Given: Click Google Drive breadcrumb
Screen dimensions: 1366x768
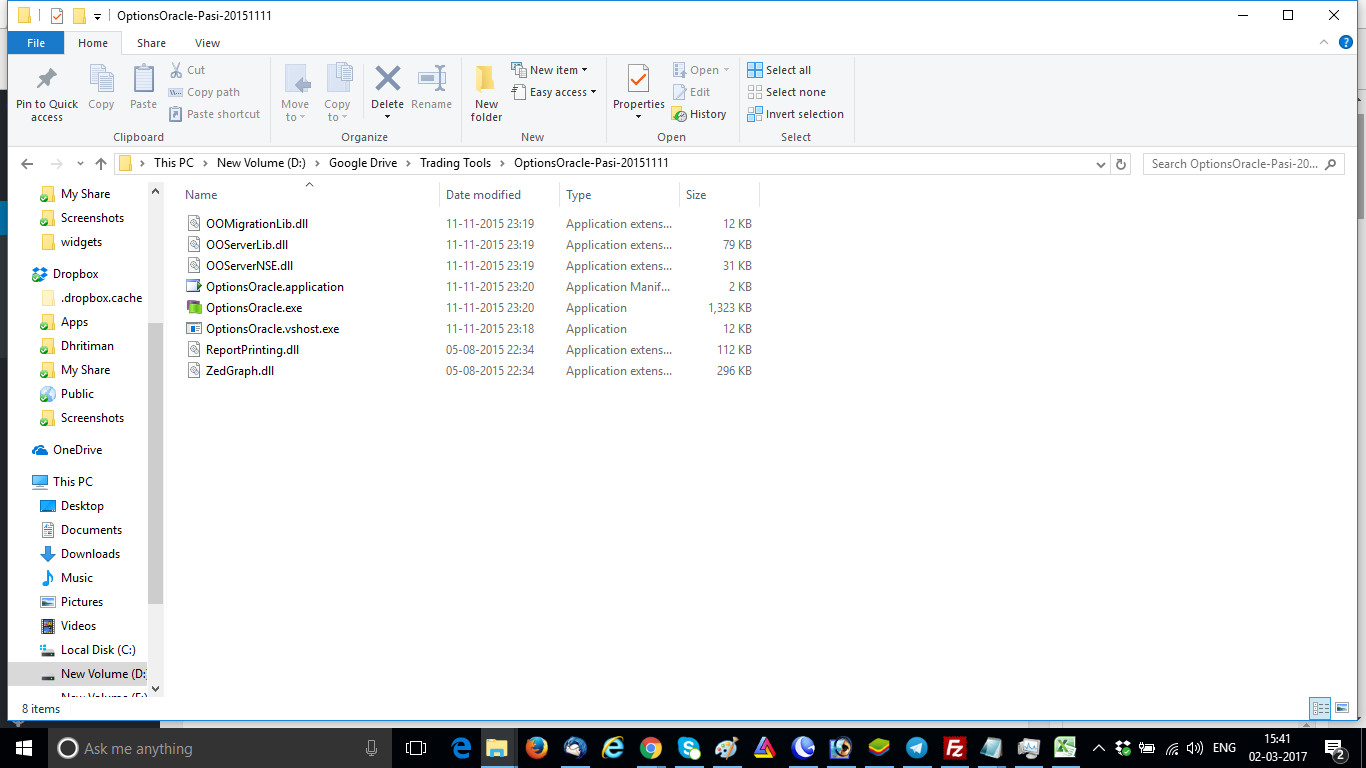Looking at the screenshot, I should point(363,163).
